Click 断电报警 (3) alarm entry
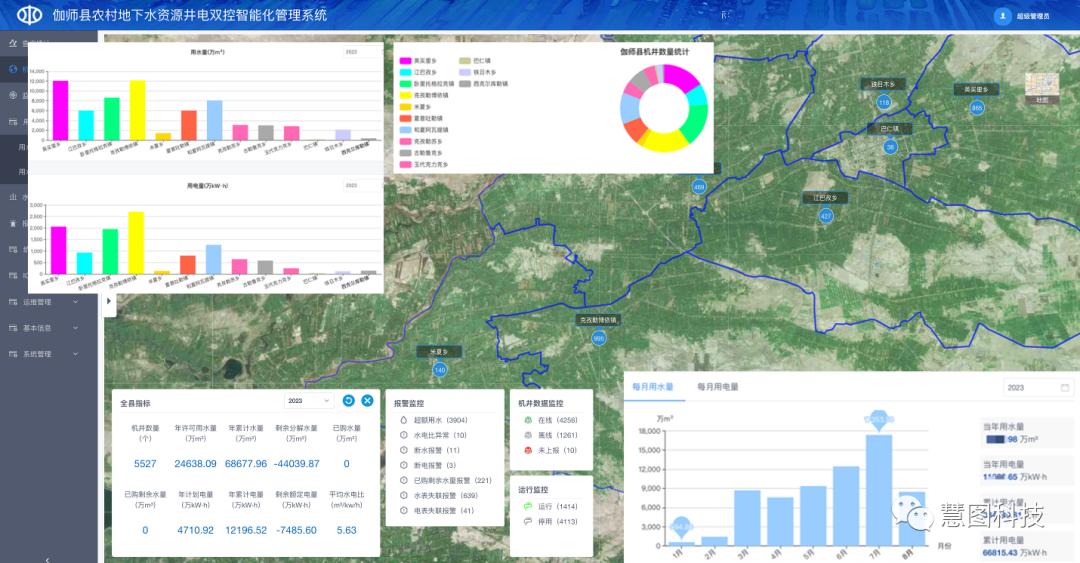The width and height of the screenshot is (1080, 563). (428, 465)
